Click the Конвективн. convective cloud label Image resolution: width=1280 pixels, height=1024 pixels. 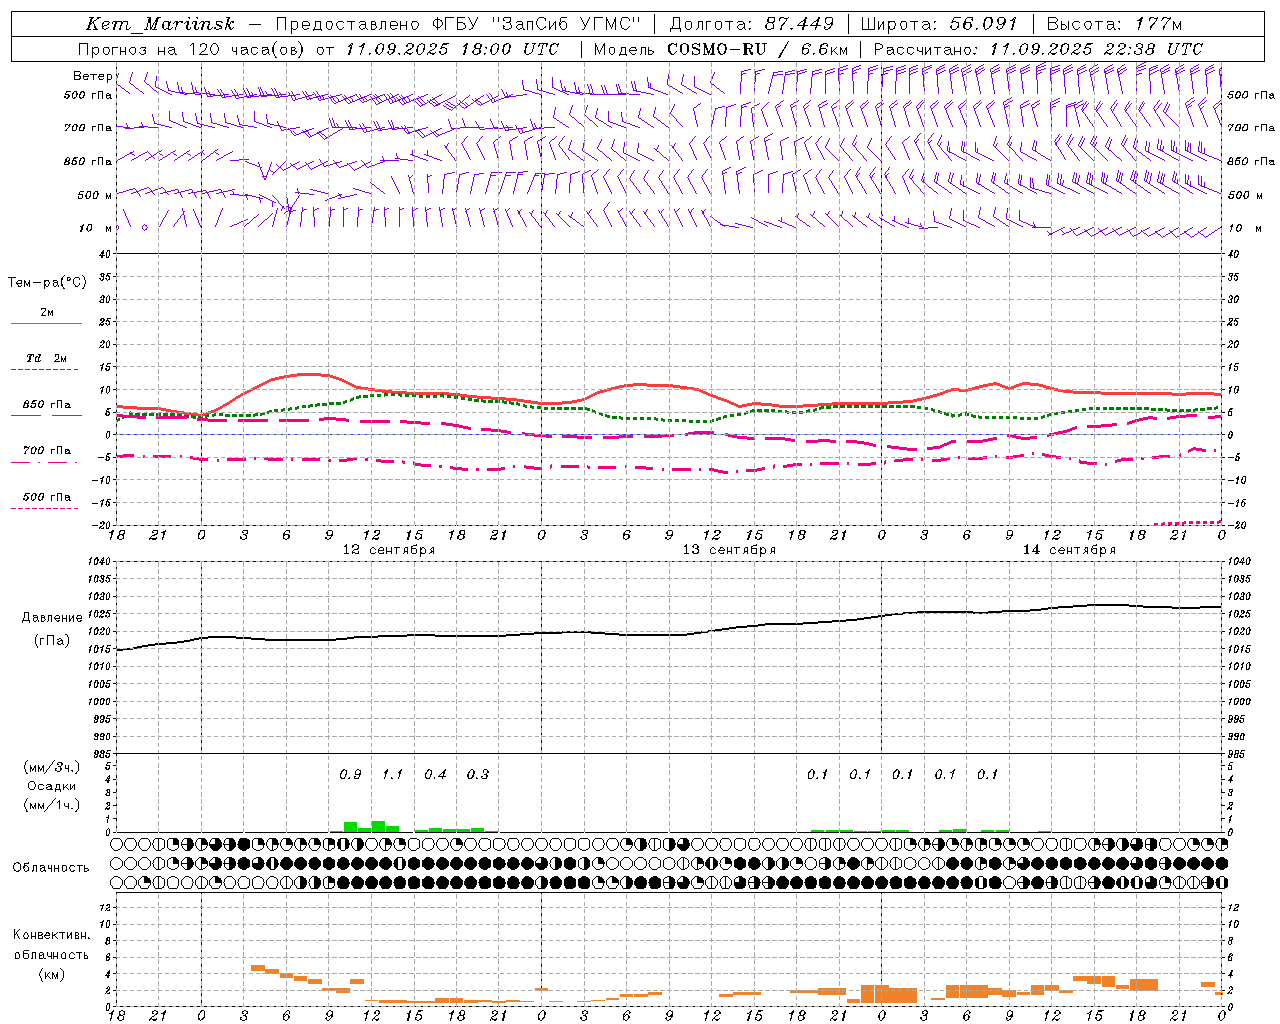[51, 935]
